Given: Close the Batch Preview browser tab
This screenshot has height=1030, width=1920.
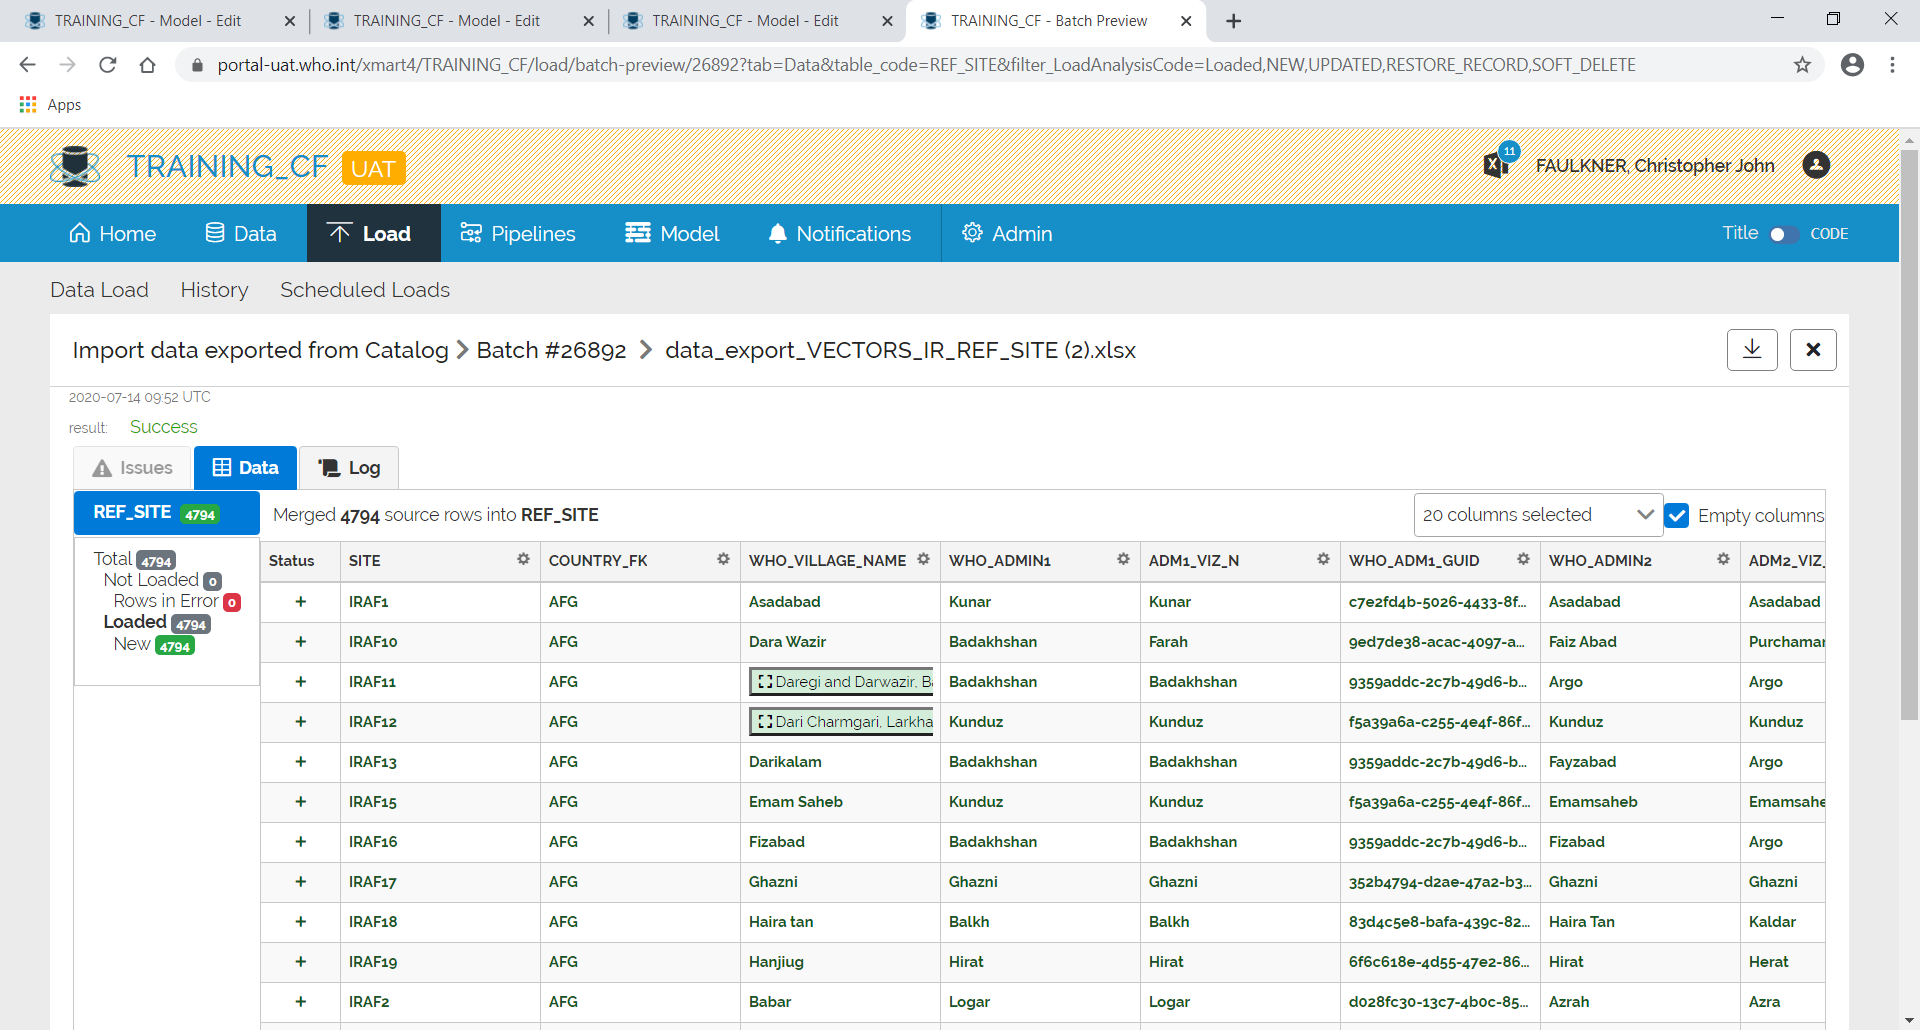Looking at the screenshot, I should pyautogui.click(x=1186, y=21).
